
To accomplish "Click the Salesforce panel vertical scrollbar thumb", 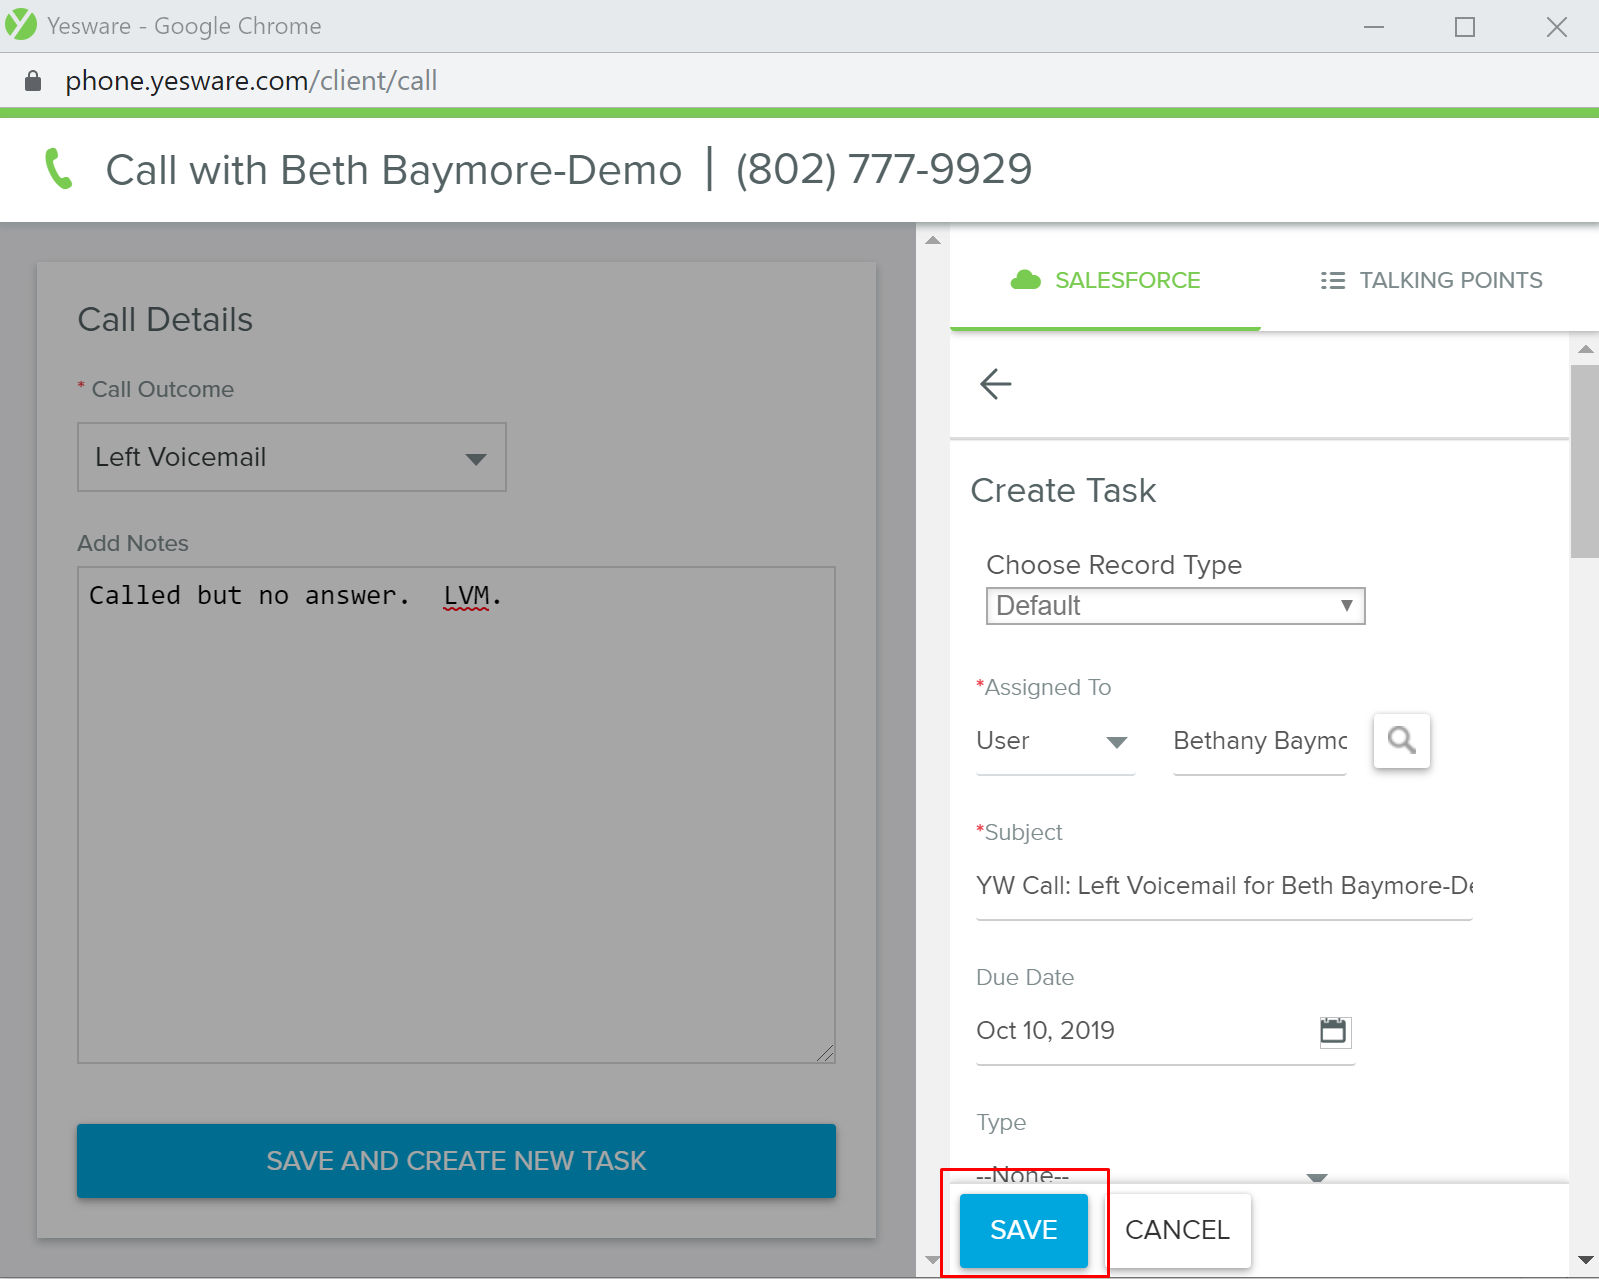I will click(x=1584, y=460).
